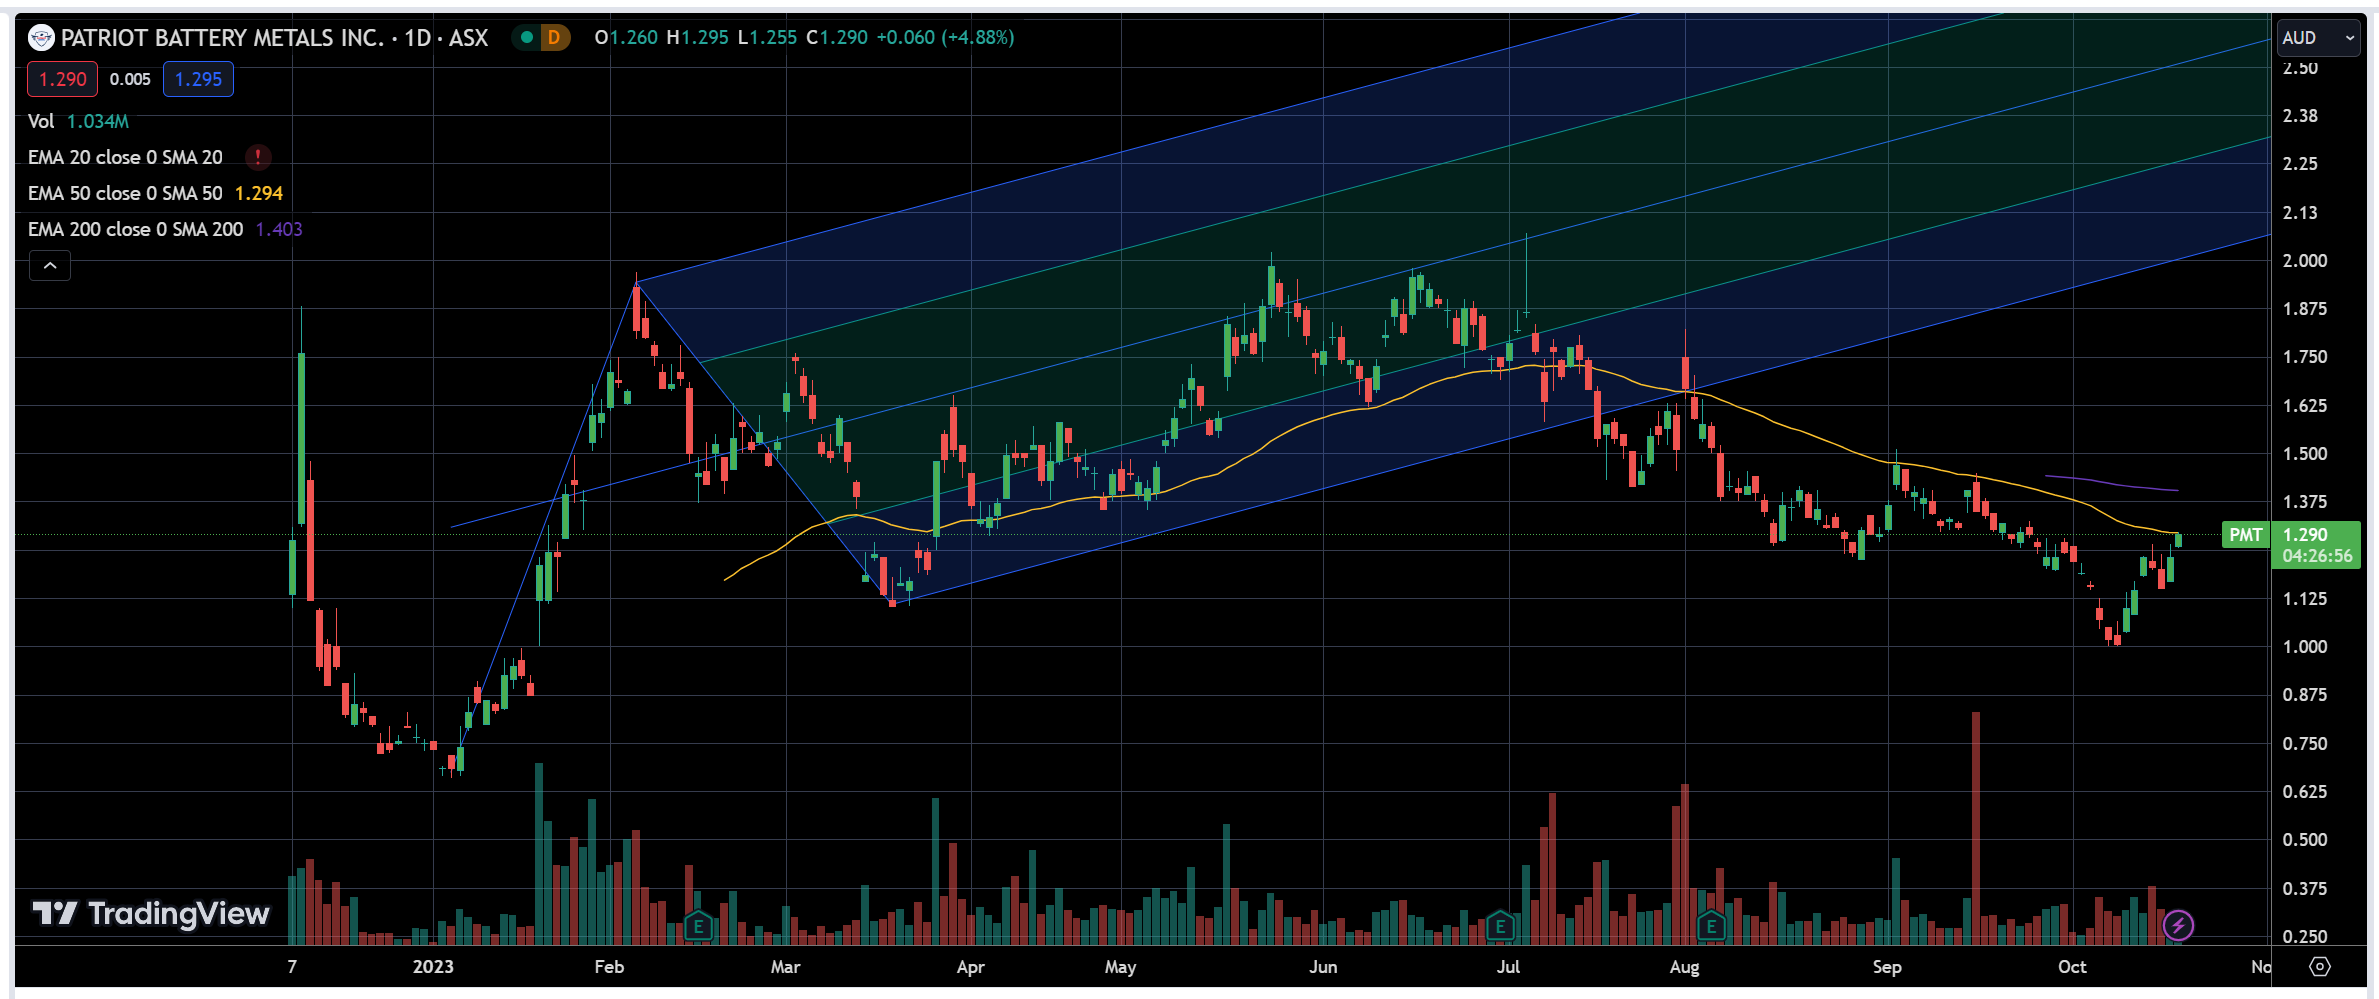Click the Feb label on time axis
The height and width of the screenshot is (999, 2379).
pyautogui.click(x=609, y=967)
